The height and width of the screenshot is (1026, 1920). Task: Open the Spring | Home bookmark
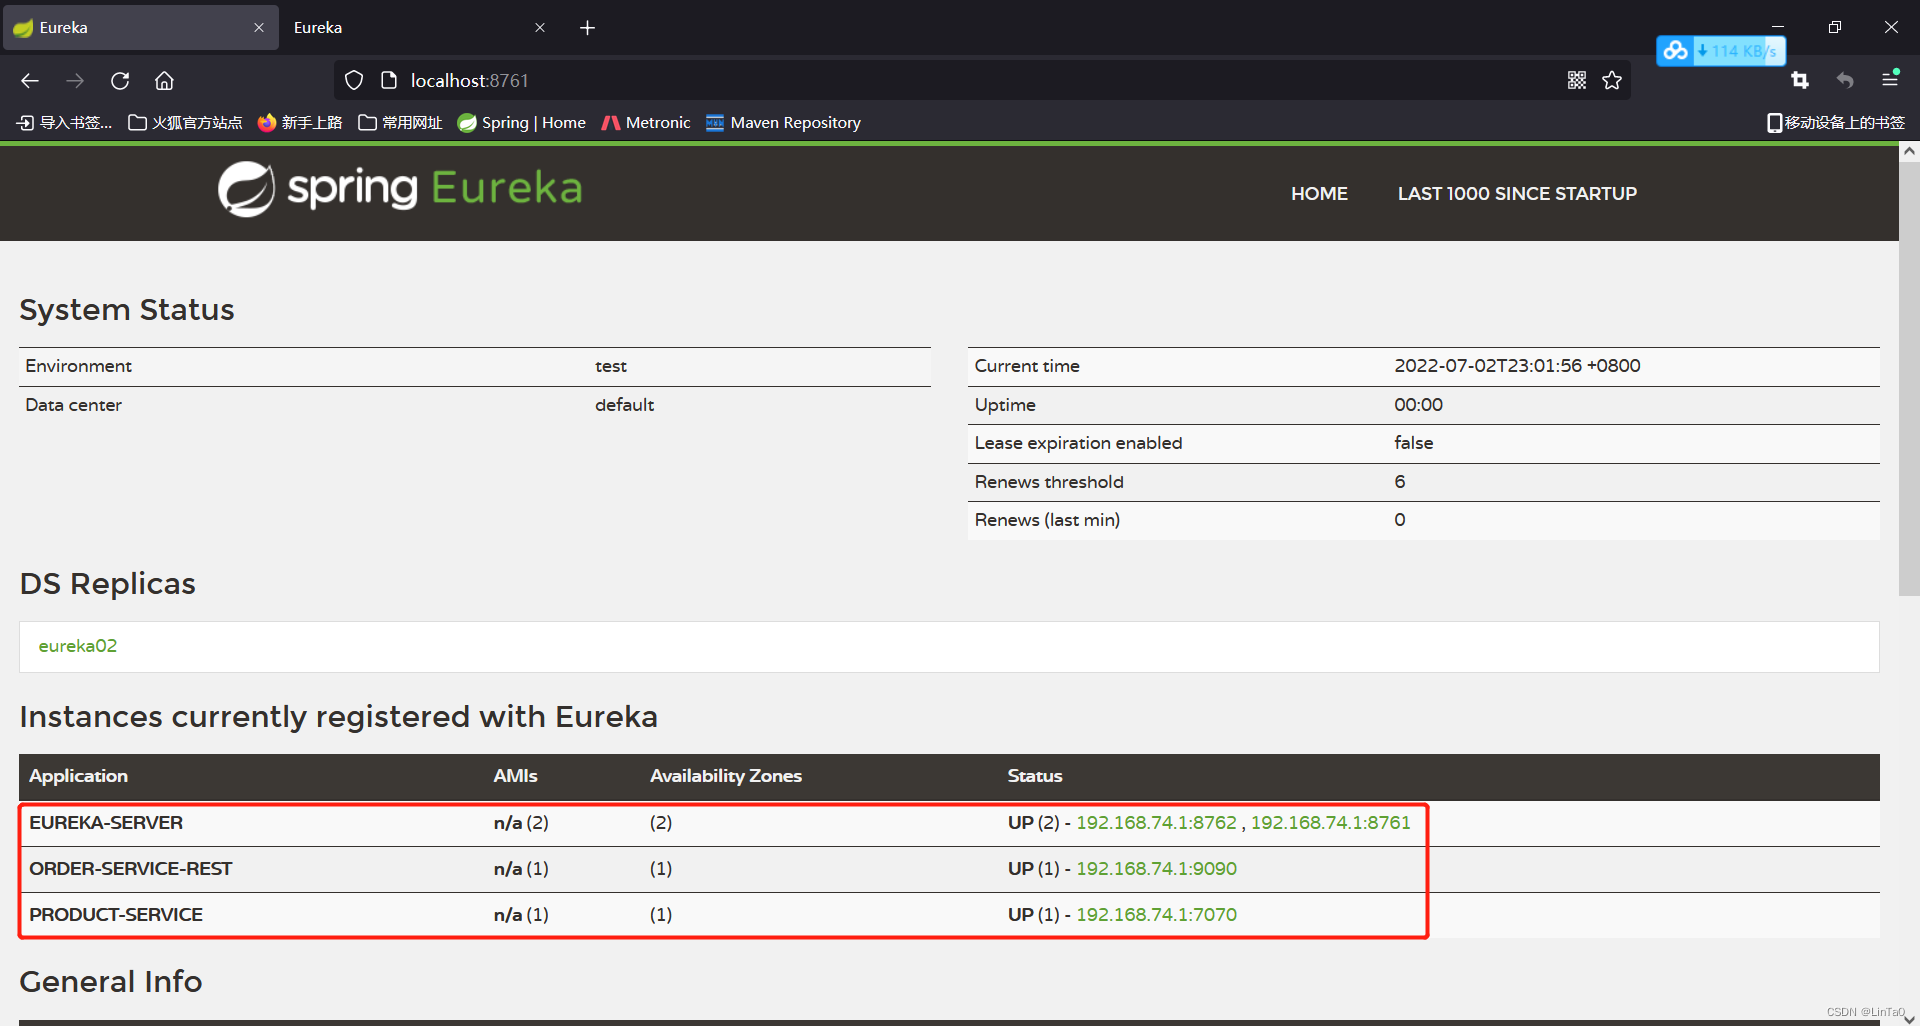[x=522, y=123]
